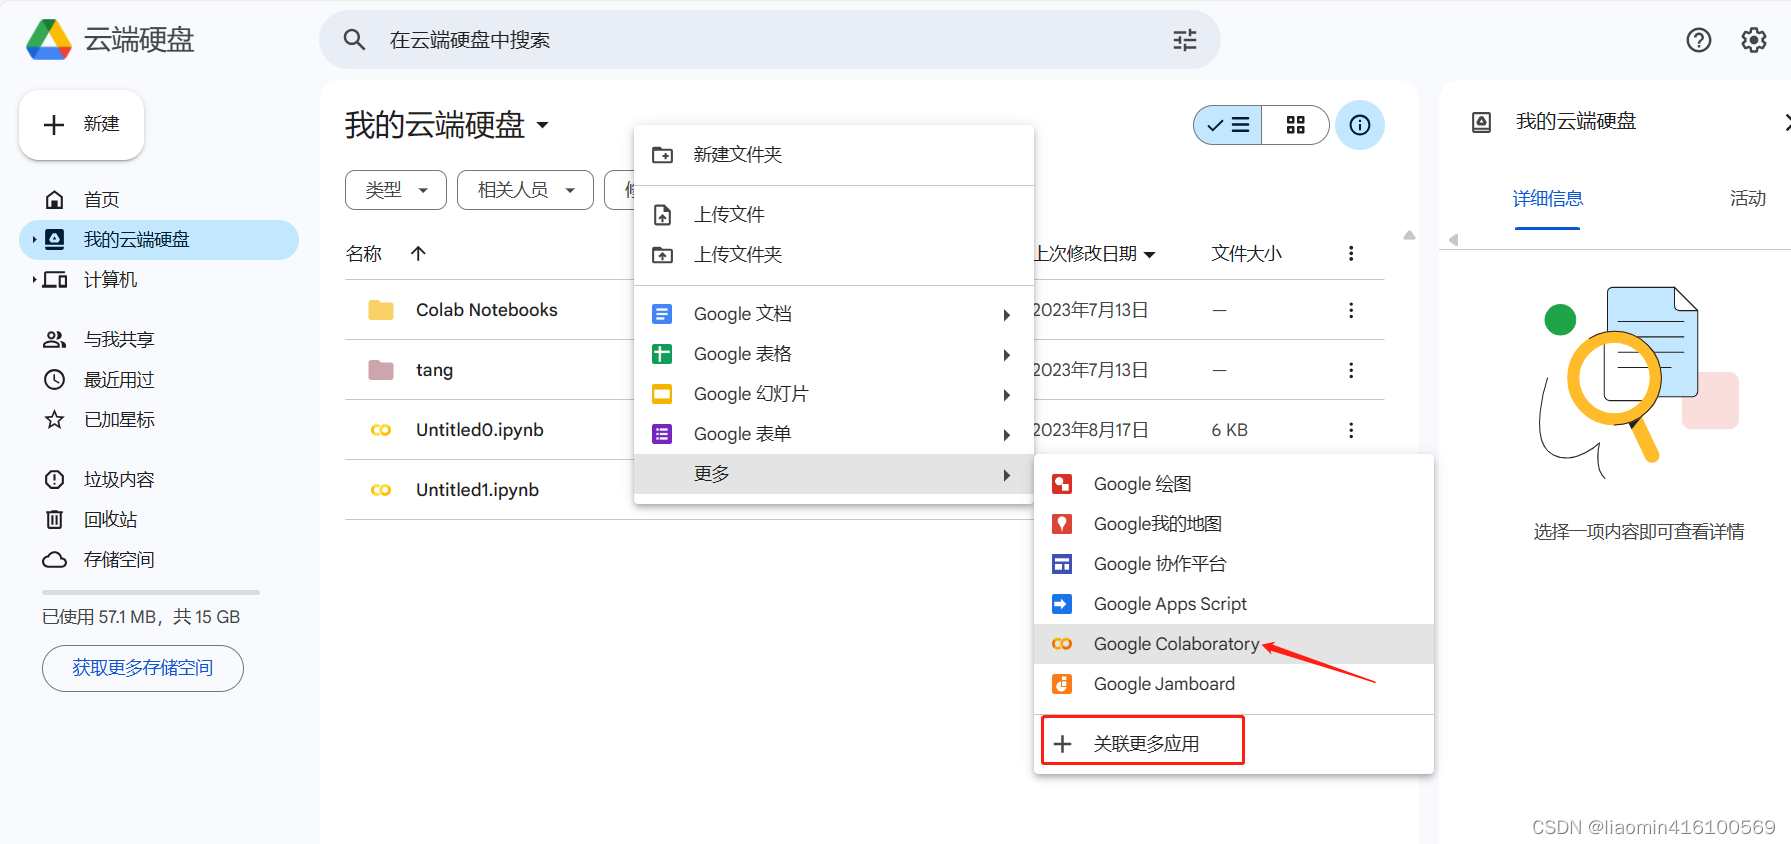
Task: Switch to grid view layout
Action: click(x=1296, y=125)
